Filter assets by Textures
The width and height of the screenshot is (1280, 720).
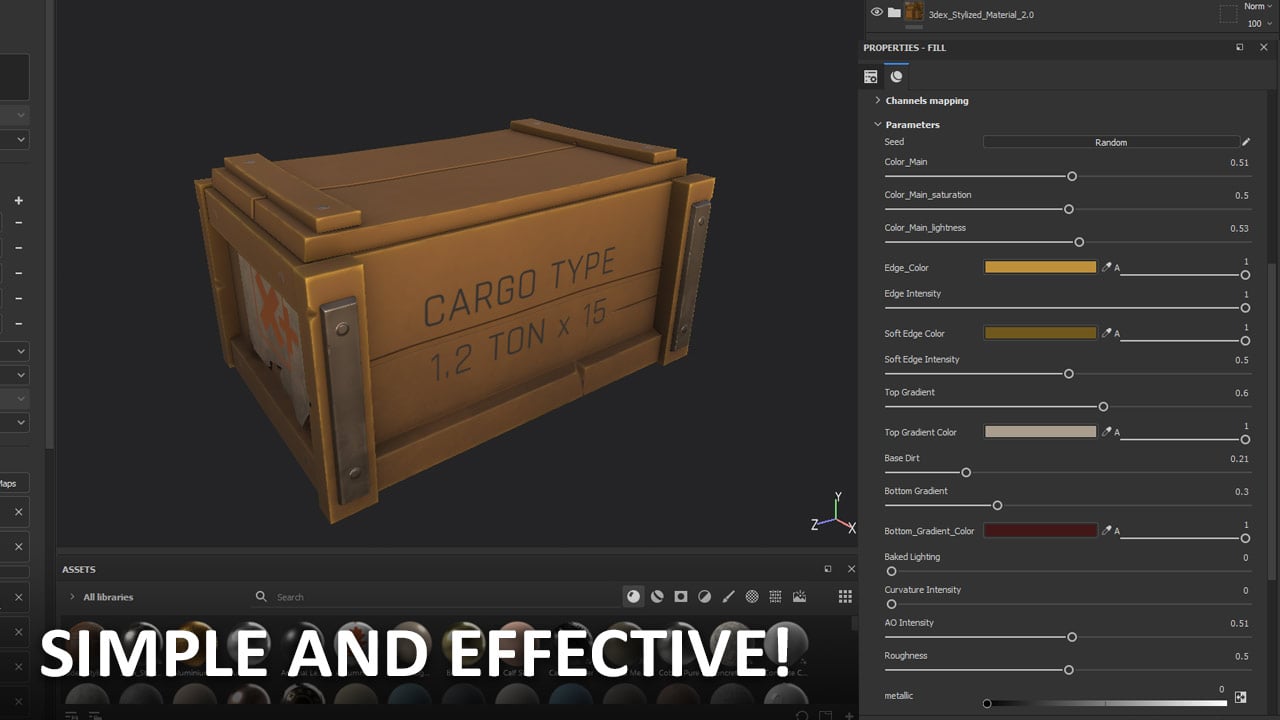tap(775, 596)
